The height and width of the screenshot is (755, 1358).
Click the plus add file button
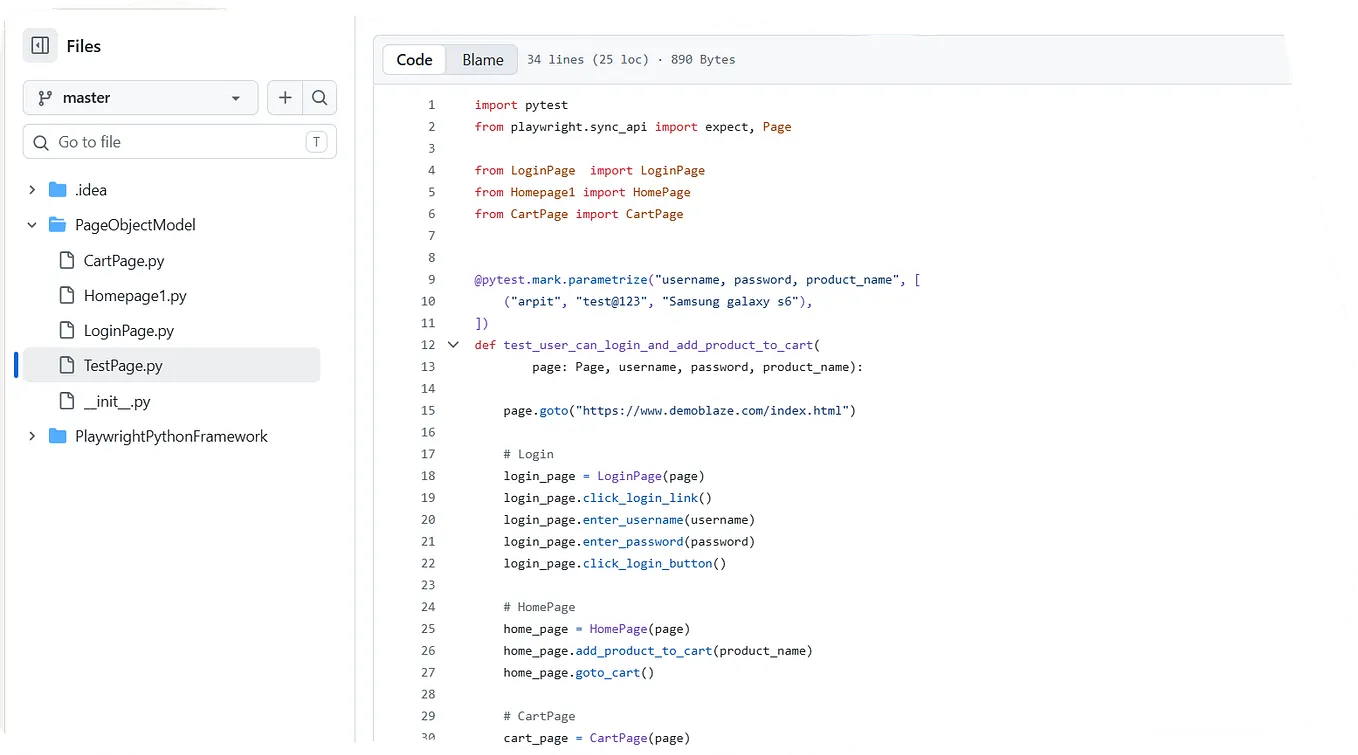point(285,98)
